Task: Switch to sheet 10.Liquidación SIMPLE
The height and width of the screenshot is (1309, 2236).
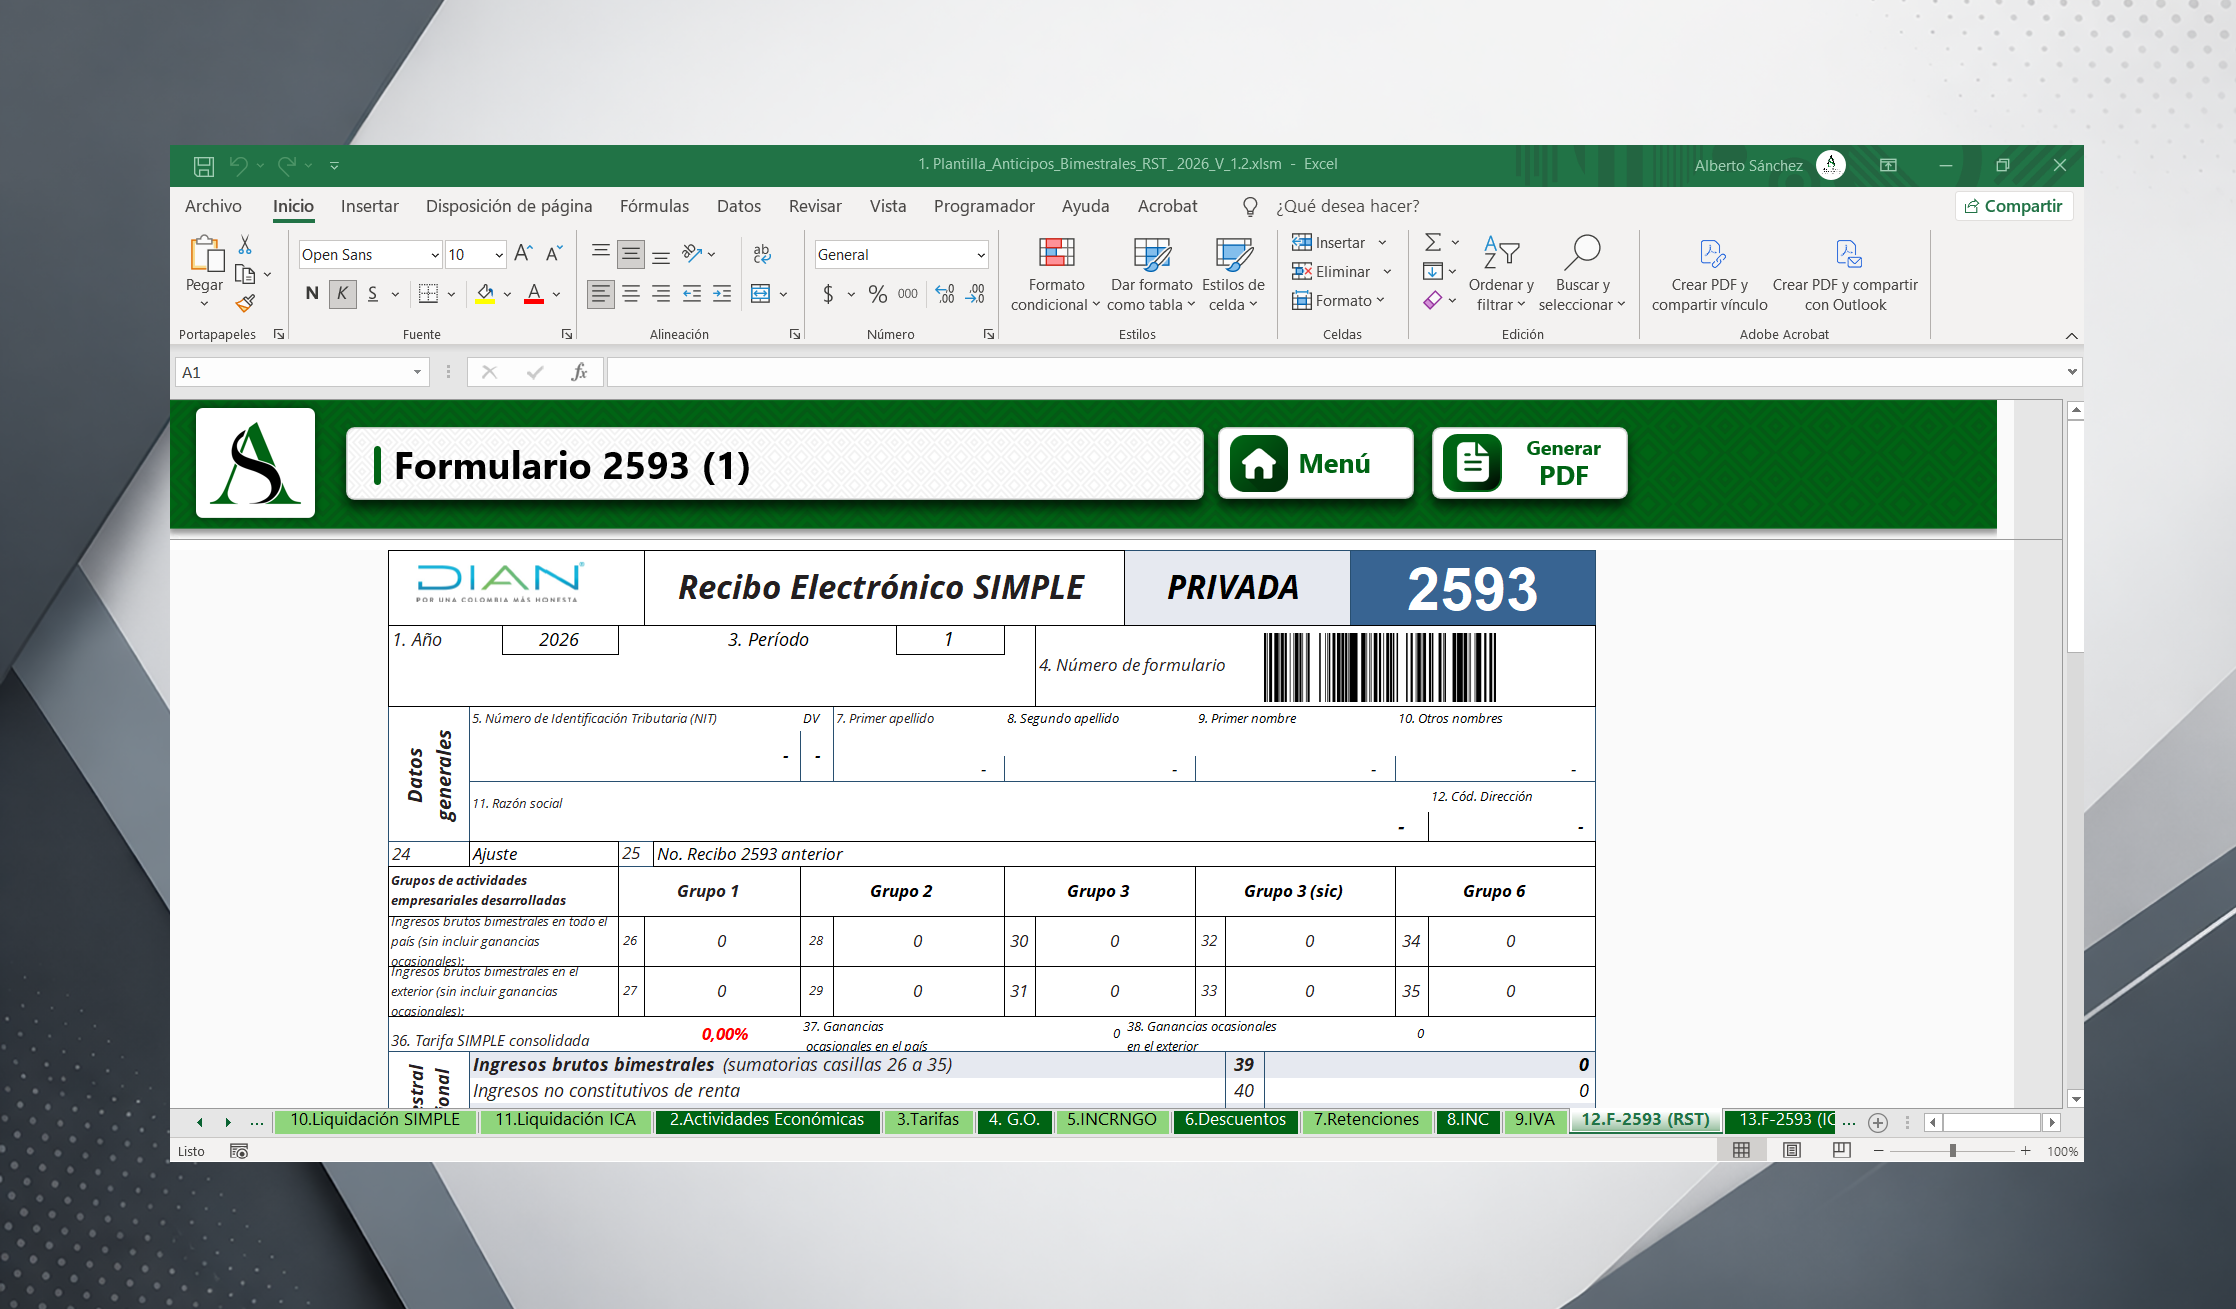Action: [375, 1120]
